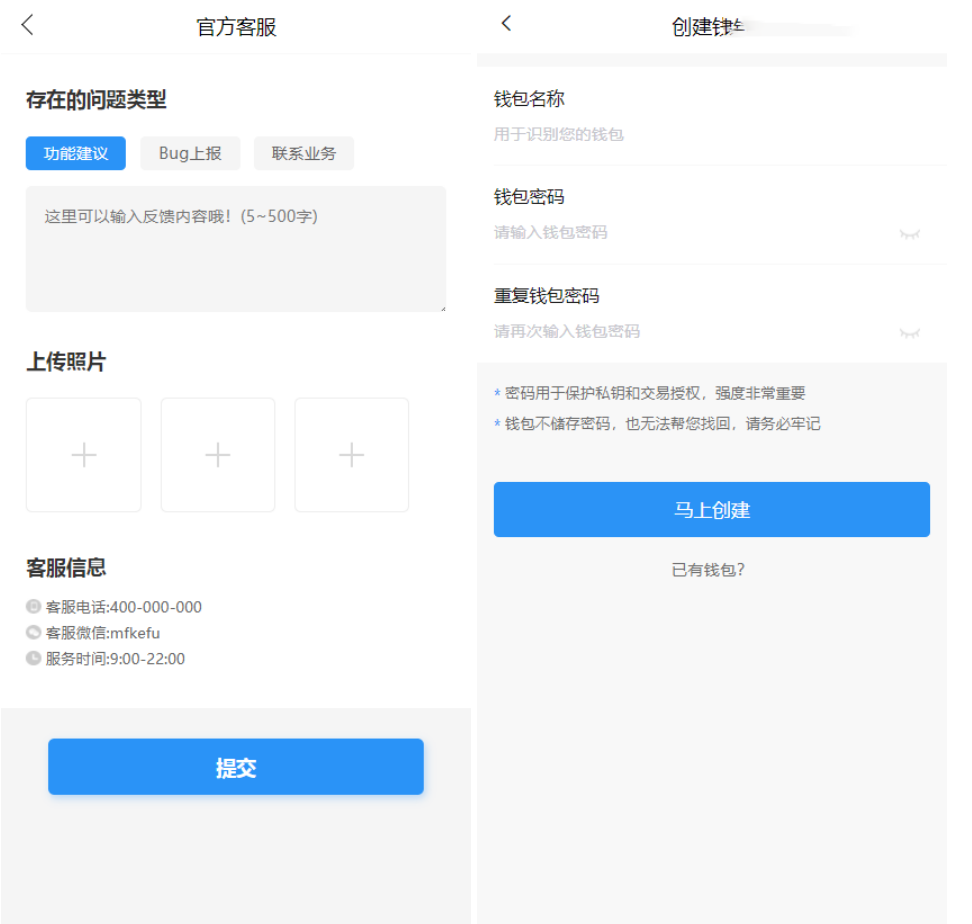Go back from 创建钱包 page

[506, 23]
